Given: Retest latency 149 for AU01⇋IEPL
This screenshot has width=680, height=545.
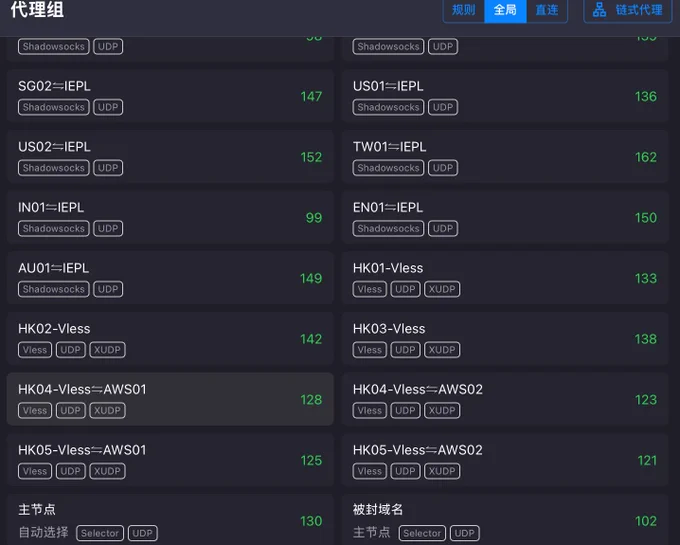Looking at the screenshot, I should [x=311, y=278].
